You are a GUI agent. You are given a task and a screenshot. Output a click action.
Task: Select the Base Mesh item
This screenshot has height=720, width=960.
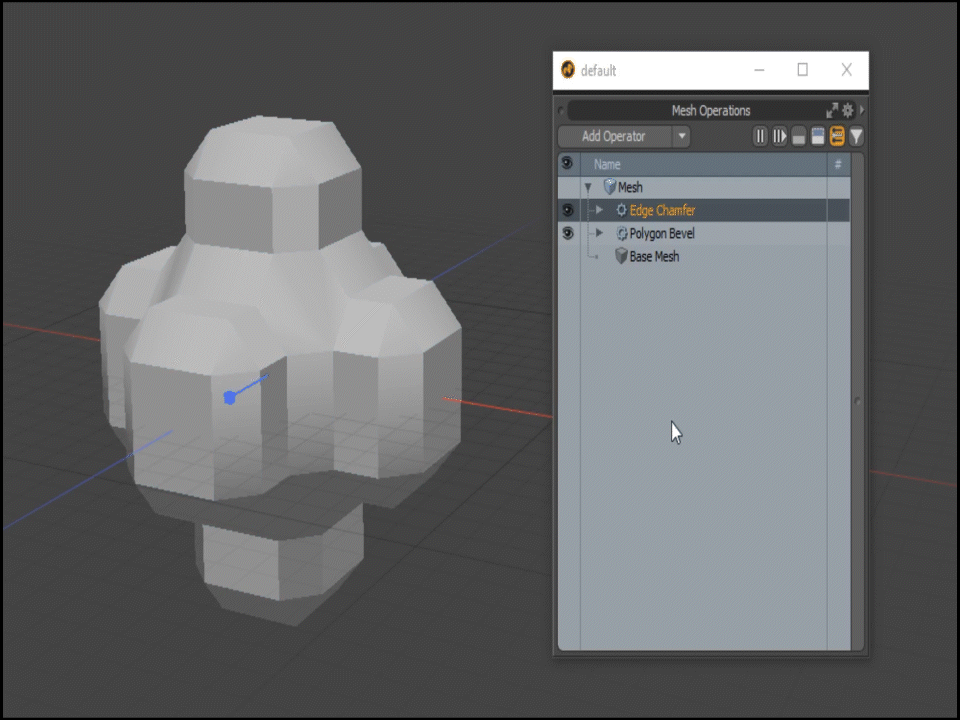[x=653, y=256]
